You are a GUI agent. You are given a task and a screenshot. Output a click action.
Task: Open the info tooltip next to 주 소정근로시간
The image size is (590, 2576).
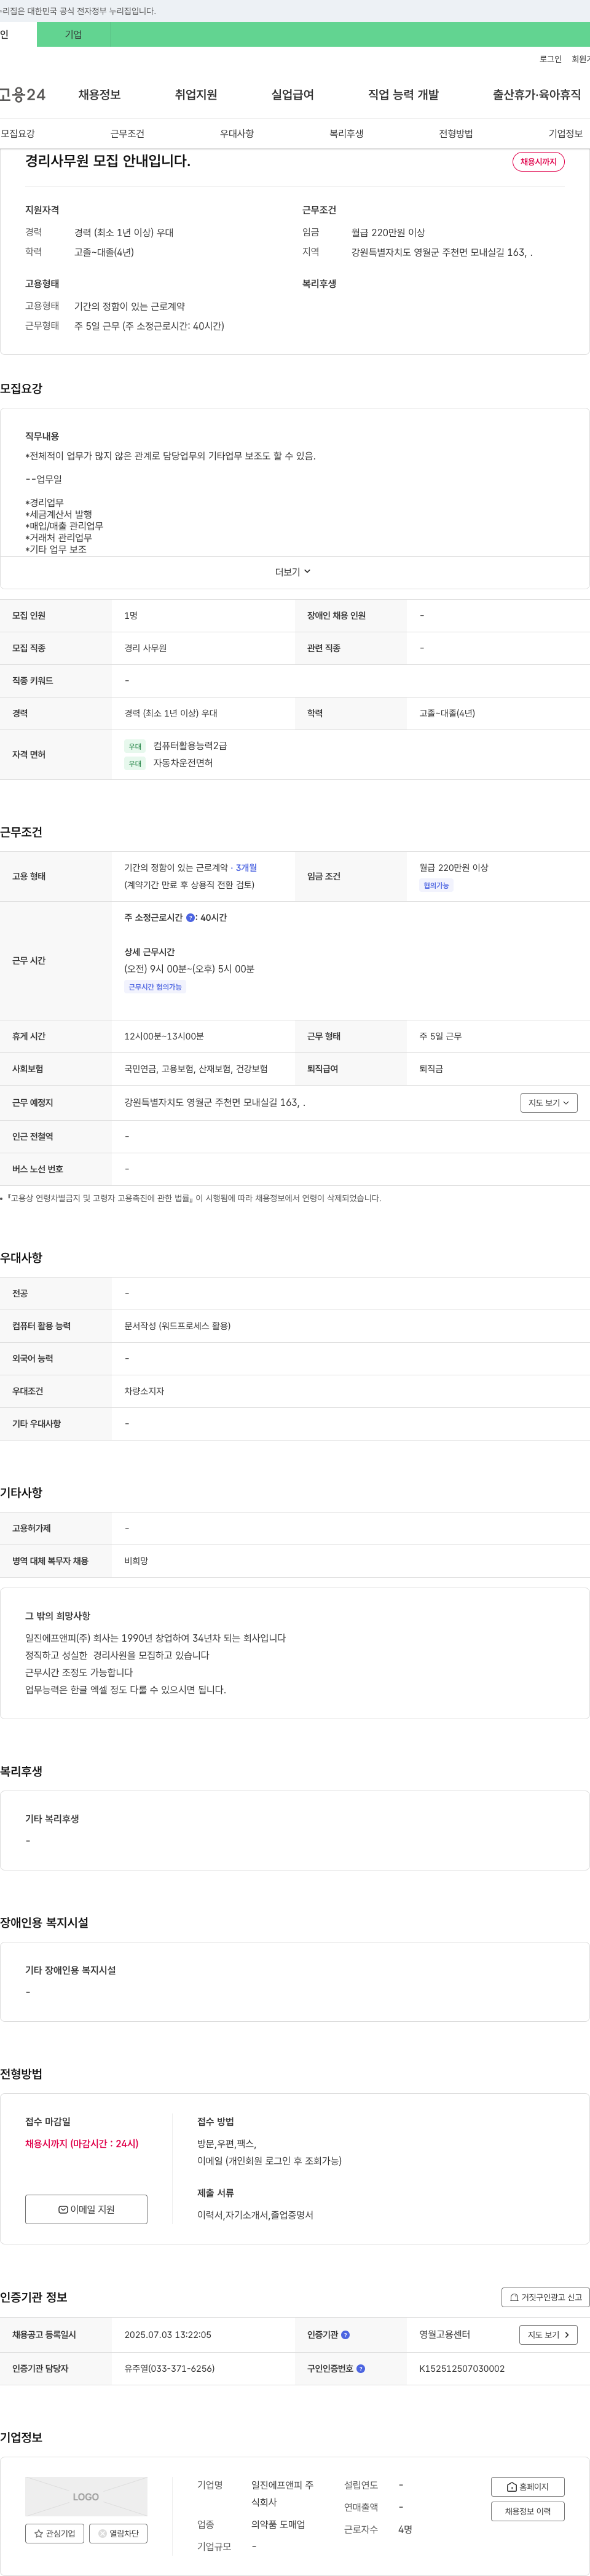[x=190, y=917]
